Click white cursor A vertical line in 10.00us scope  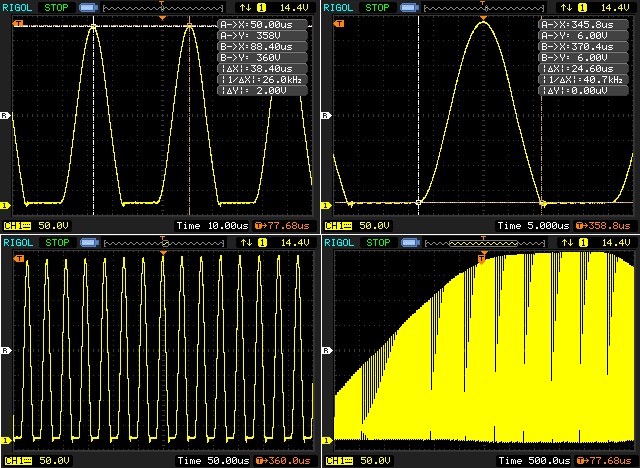pos(93,115)
